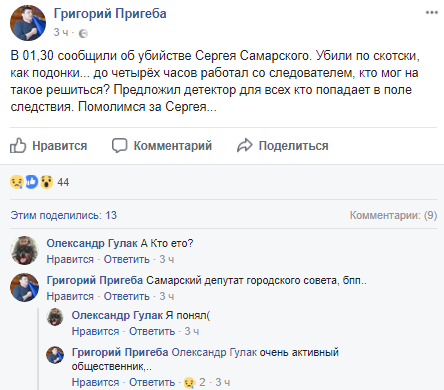Screen dimensions: 444x390
Task: View Этим поделились: 13 shares
Action: (x=64, y=215)
